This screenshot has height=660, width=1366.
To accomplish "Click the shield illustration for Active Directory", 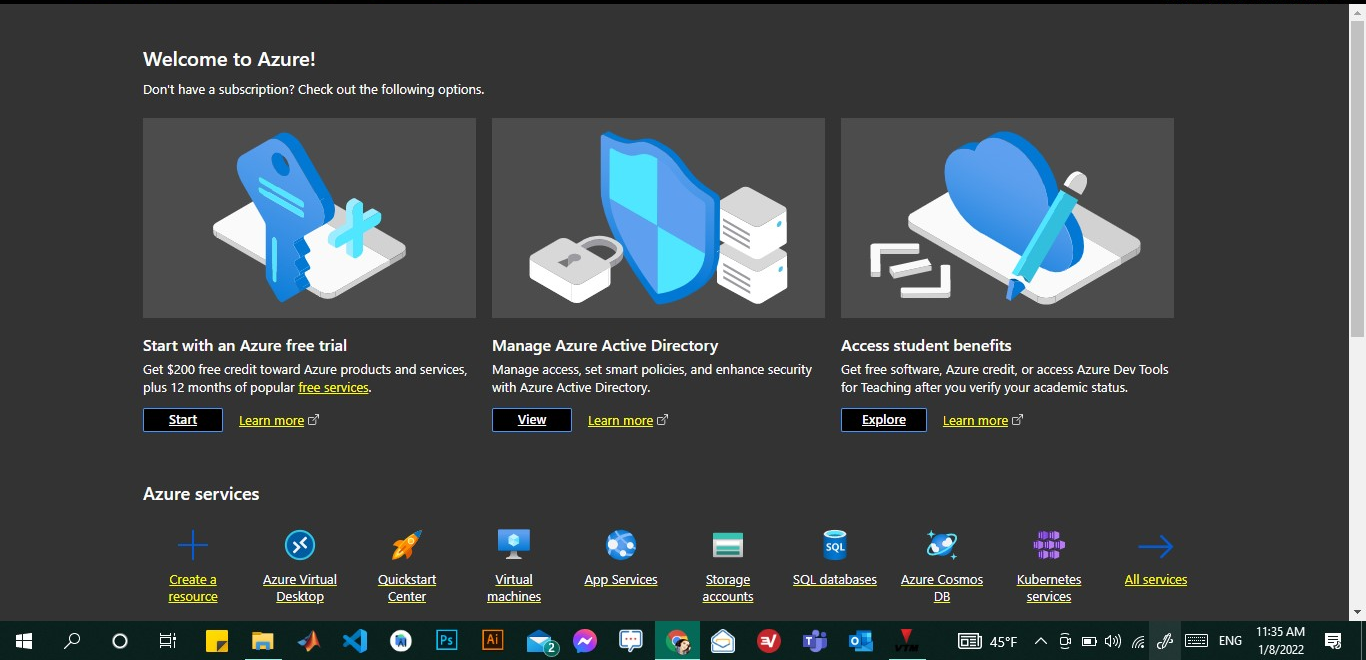I will [658, 218].
